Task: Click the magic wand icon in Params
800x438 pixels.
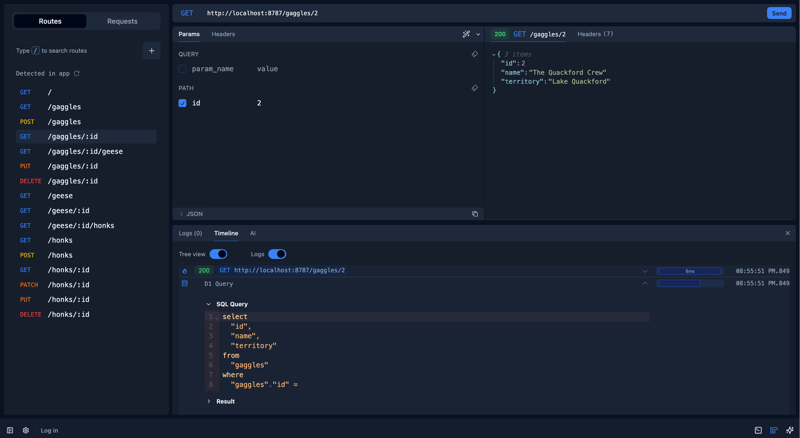Action: [x=466, y=34]
